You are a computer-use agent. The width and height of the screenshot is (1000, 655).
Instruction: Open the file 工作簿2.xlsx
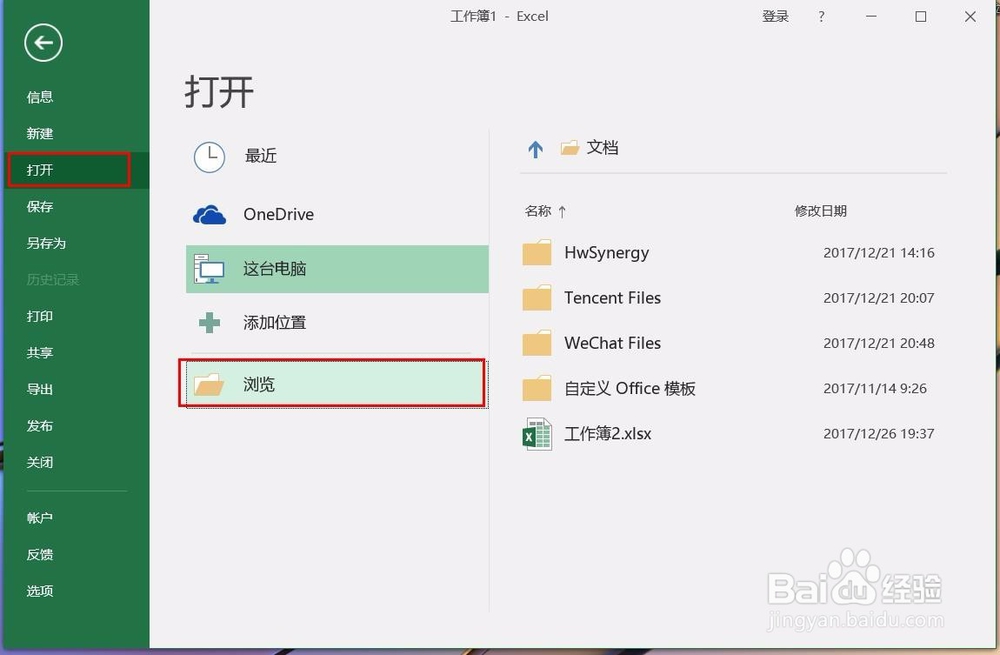610,433
